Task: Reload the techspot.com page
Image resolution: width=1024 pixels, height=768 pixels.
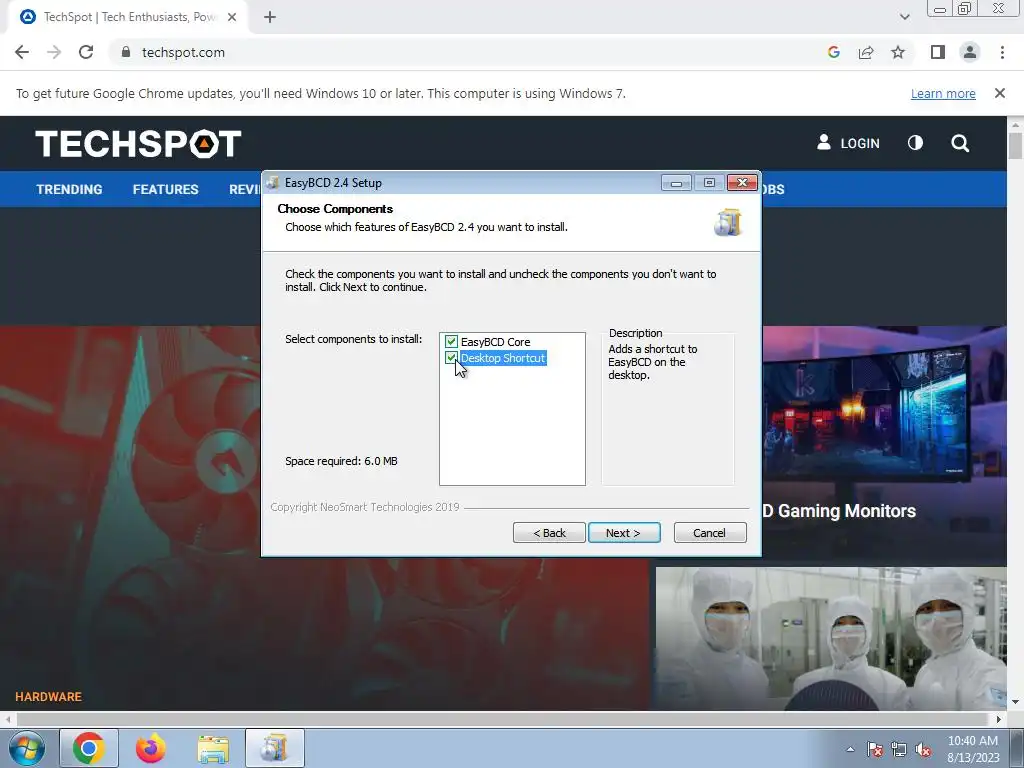Action: point(86,52)
